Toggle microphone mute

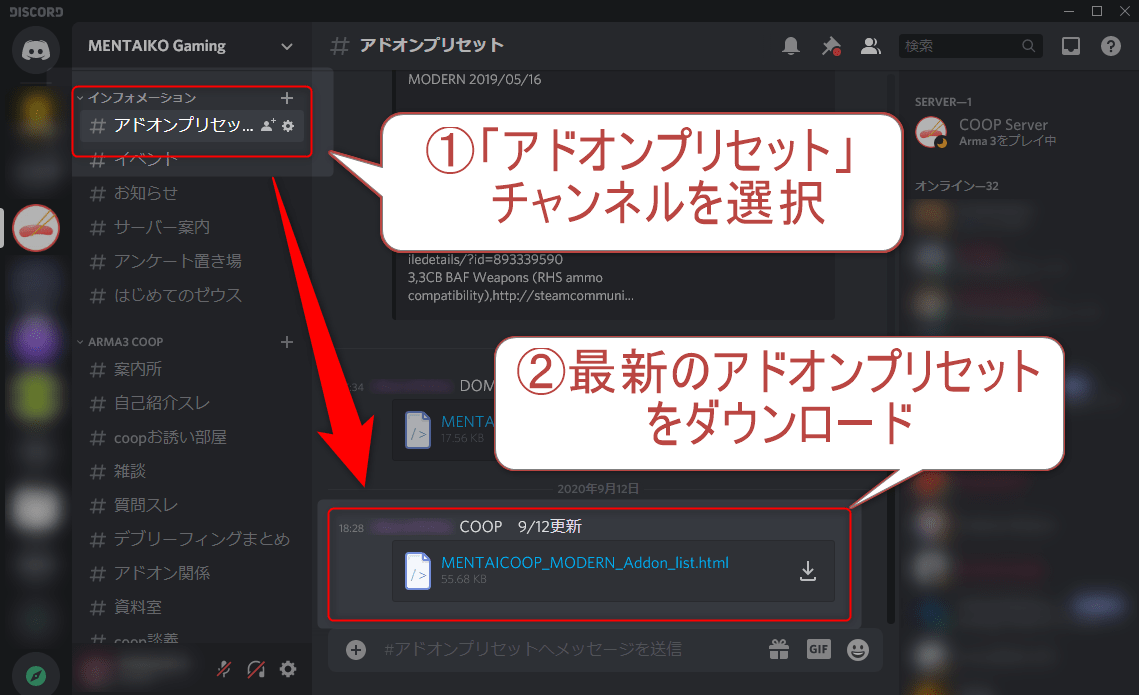[x=226, y=669]
